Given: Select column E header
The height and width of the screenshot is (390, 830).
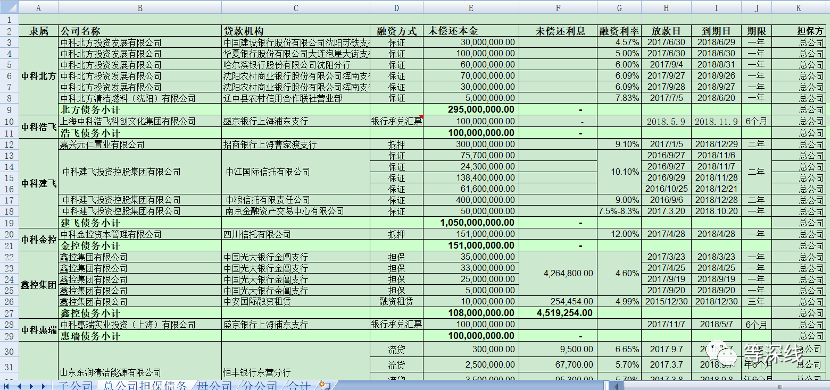Looking at the screenshot, I should (471, 7).
